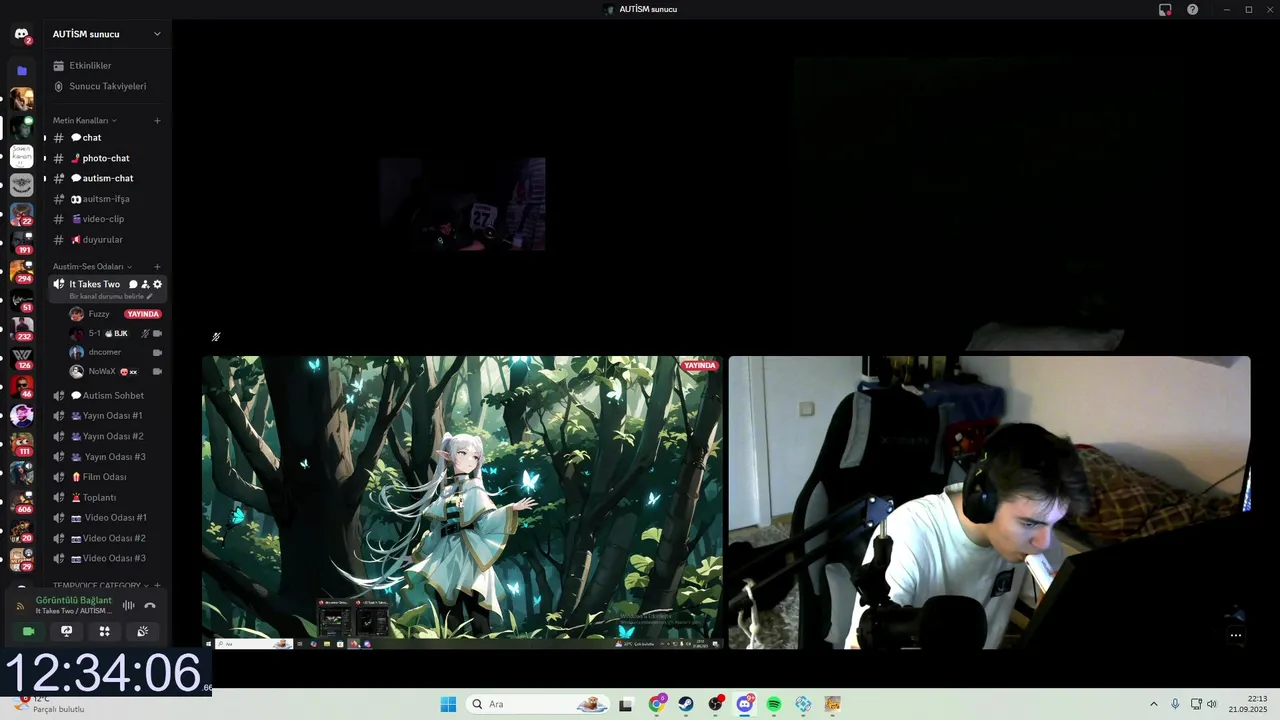Disconnect from voice call

150,605
